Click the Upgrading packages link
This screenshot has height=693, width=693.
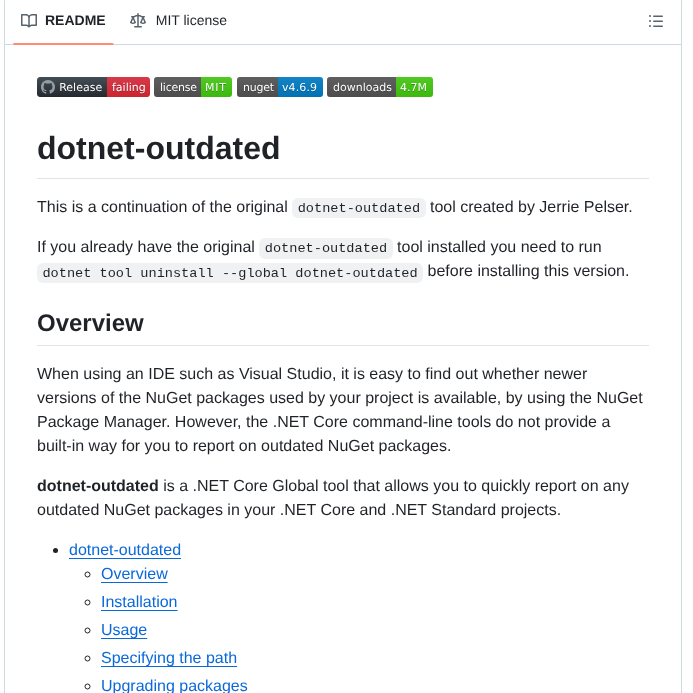[174, 685]
